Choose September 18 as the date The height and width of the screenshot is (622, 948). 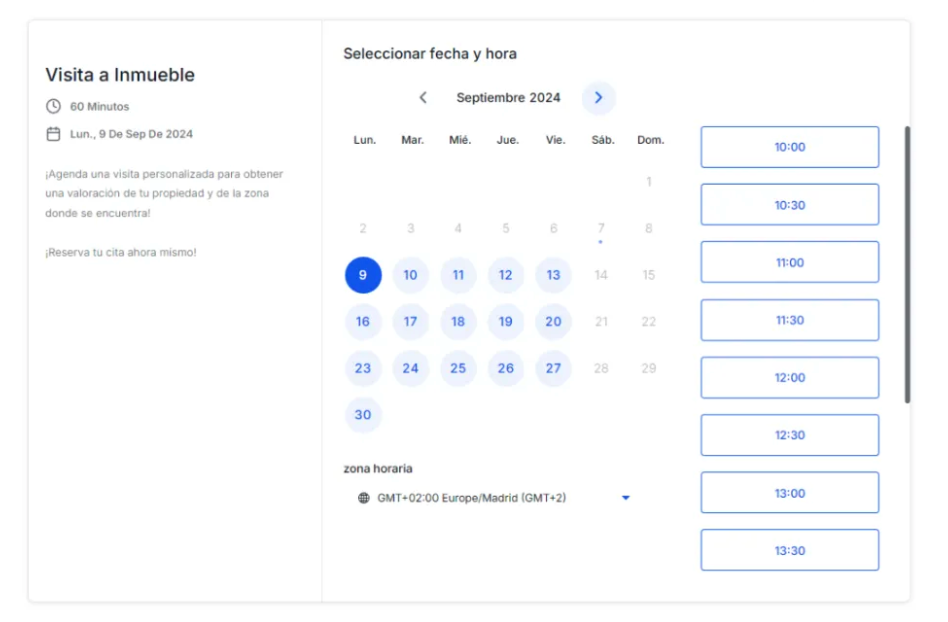click(458, 322)
